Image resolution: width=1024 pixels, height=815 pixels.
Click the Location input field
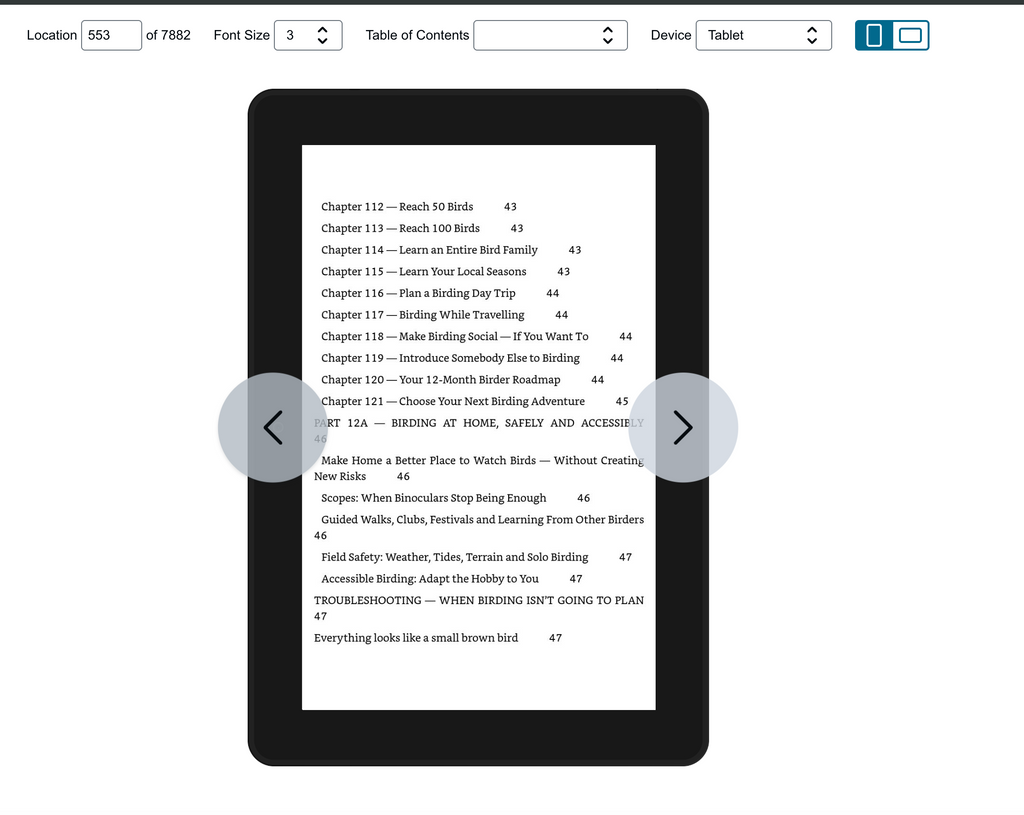point(111,35)
